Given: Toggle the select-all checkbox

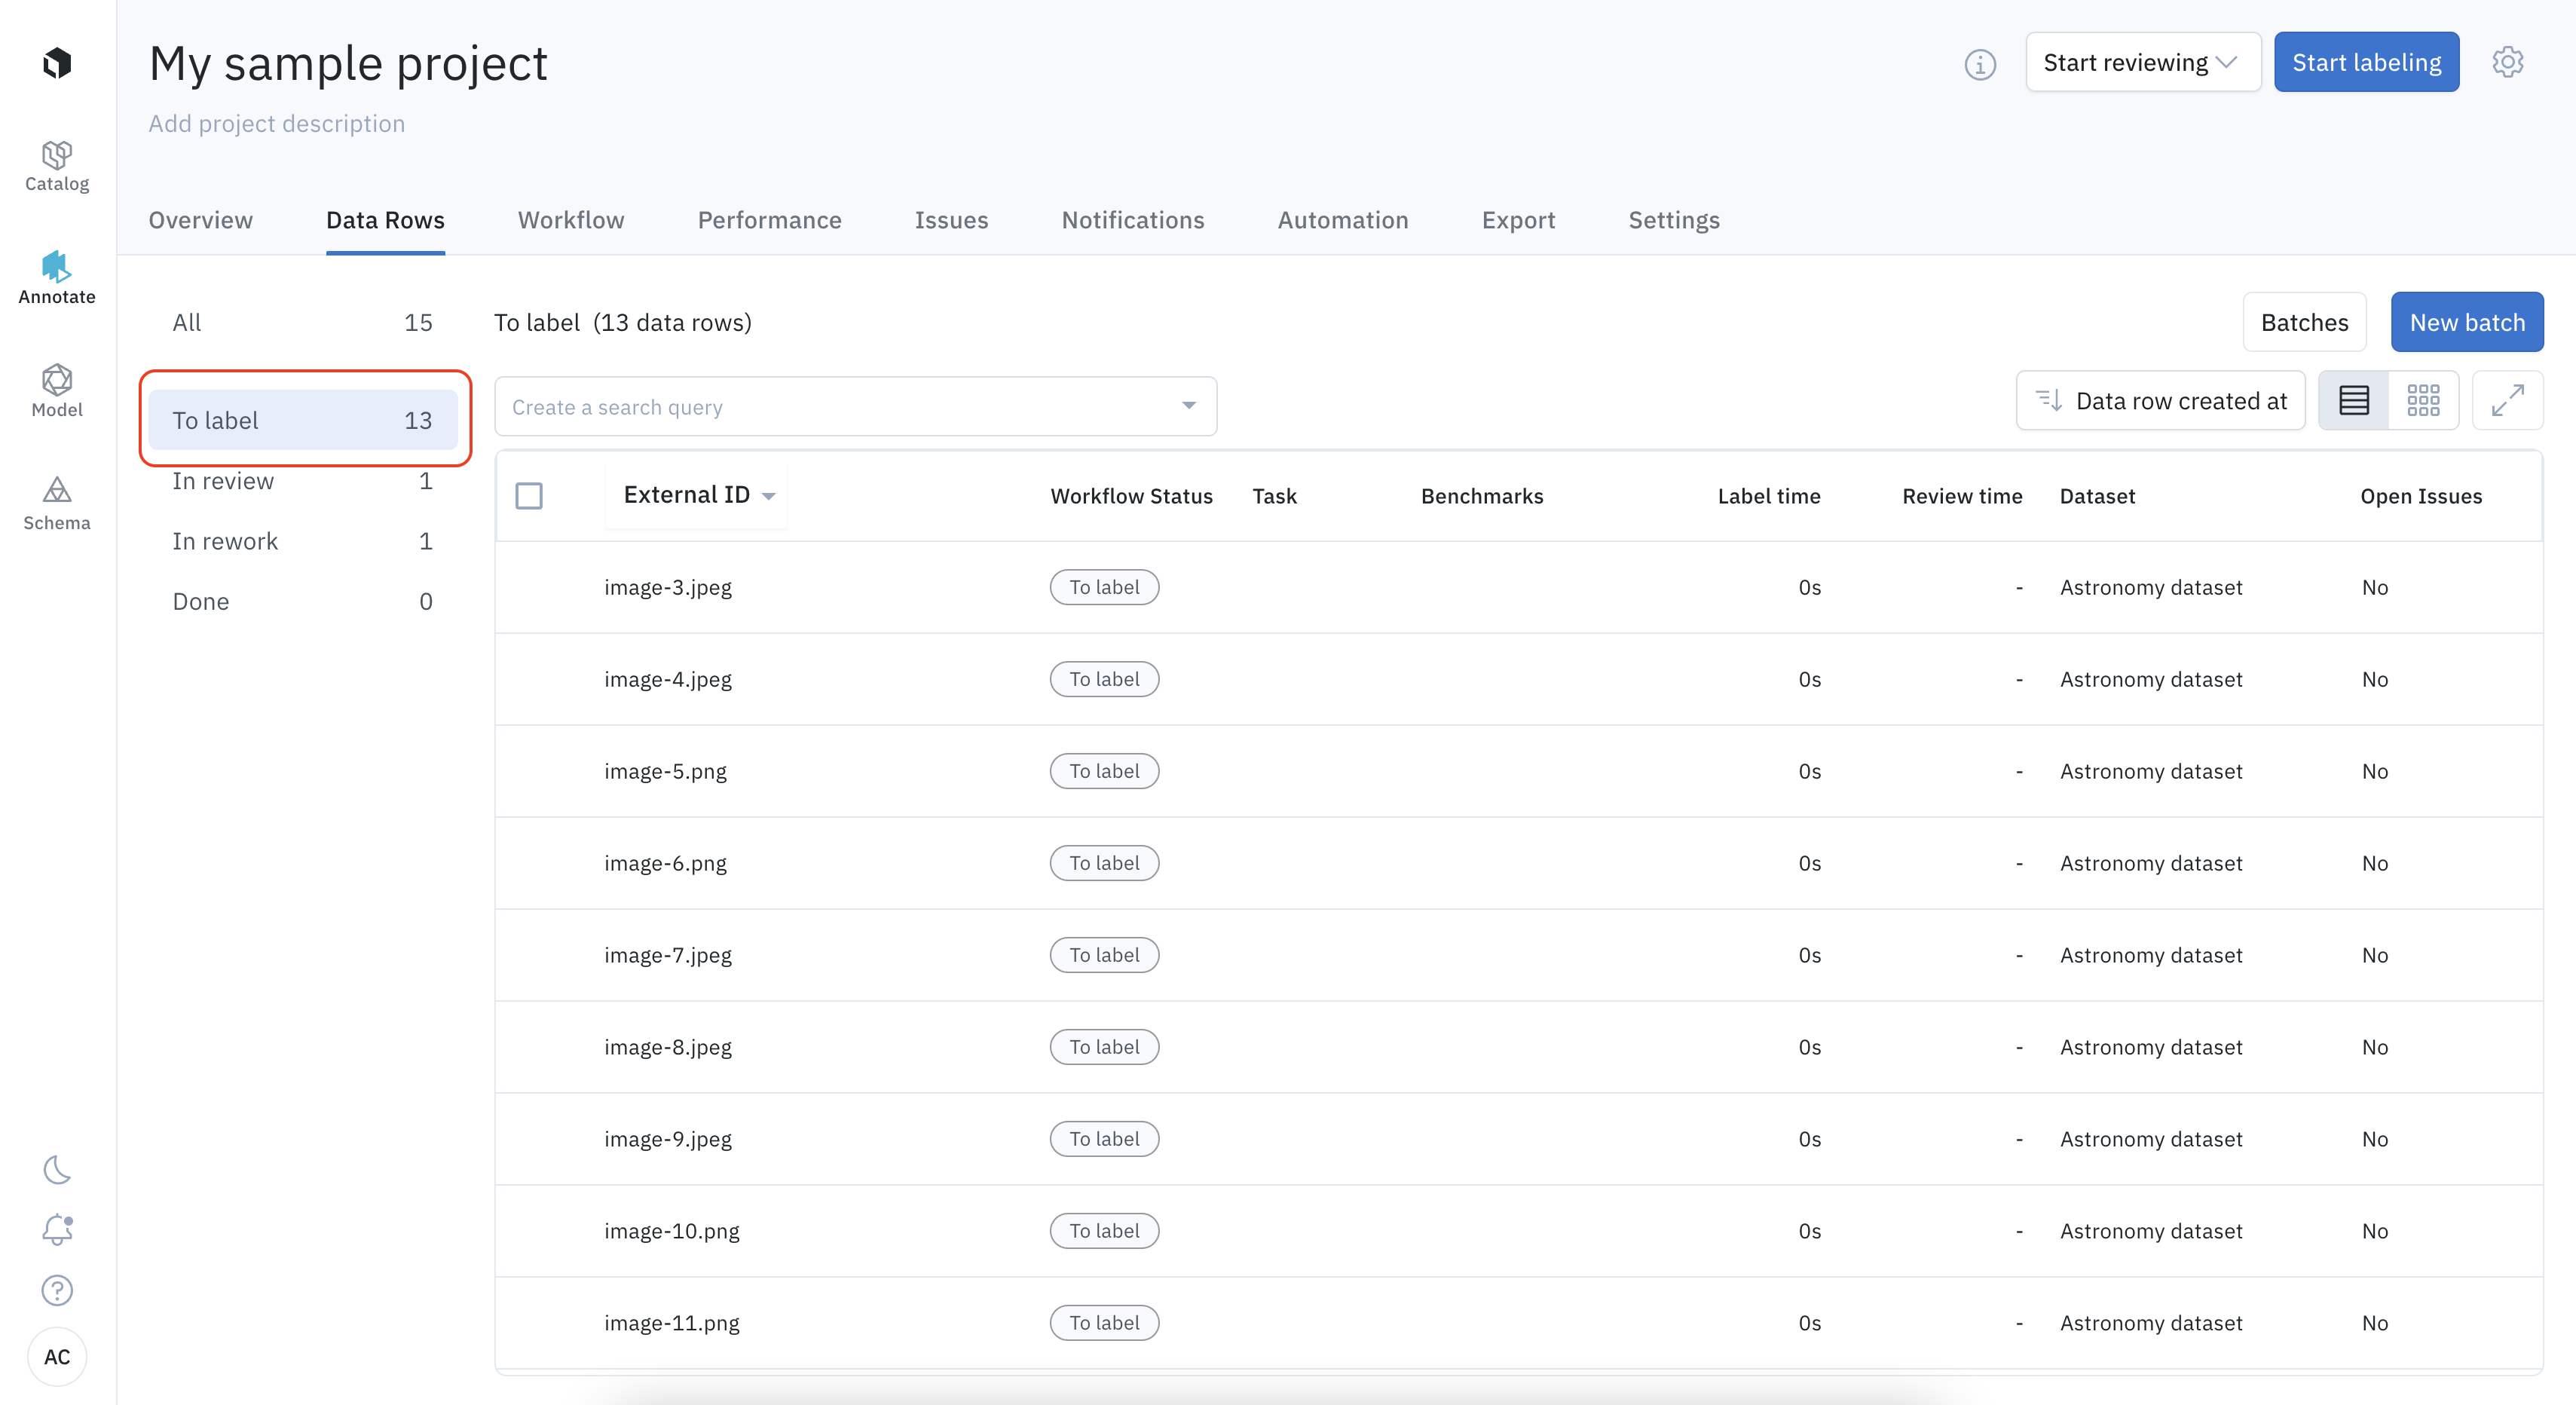Looking at the screenshot, I should (x=531, y=495).
